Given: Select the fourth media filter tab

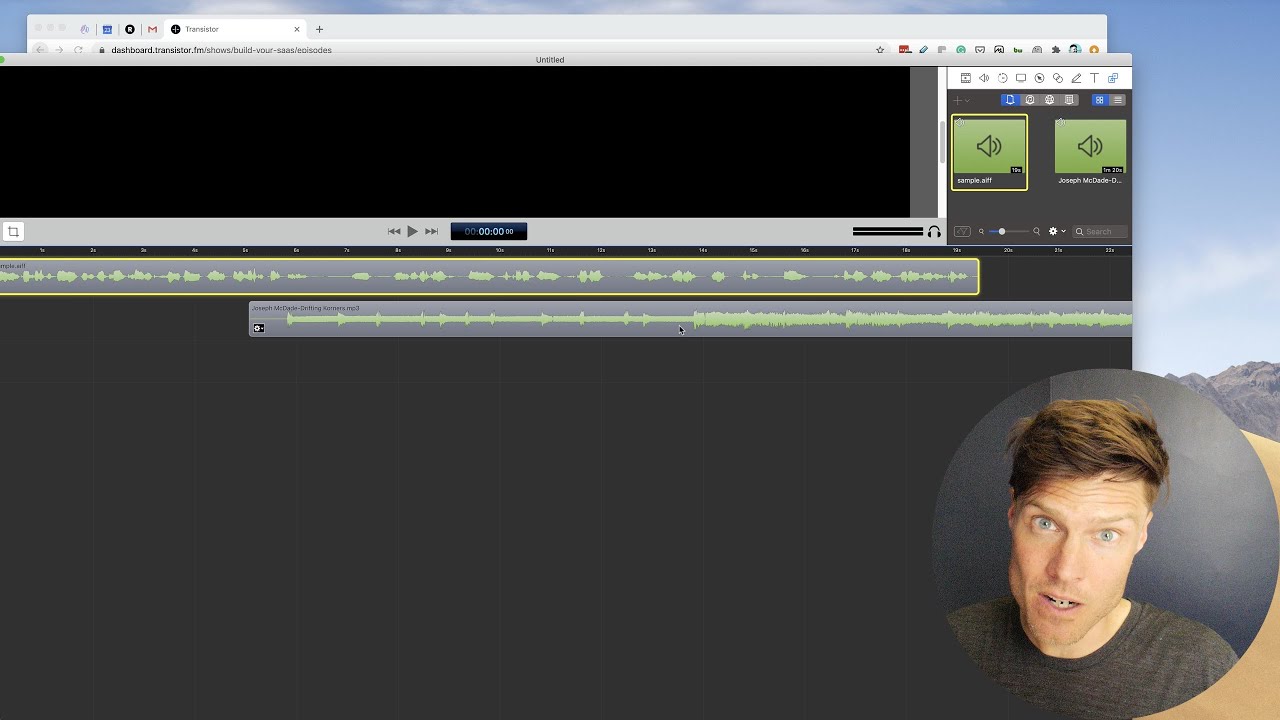Looking at the screenshot, I should tap(1069, 100).
